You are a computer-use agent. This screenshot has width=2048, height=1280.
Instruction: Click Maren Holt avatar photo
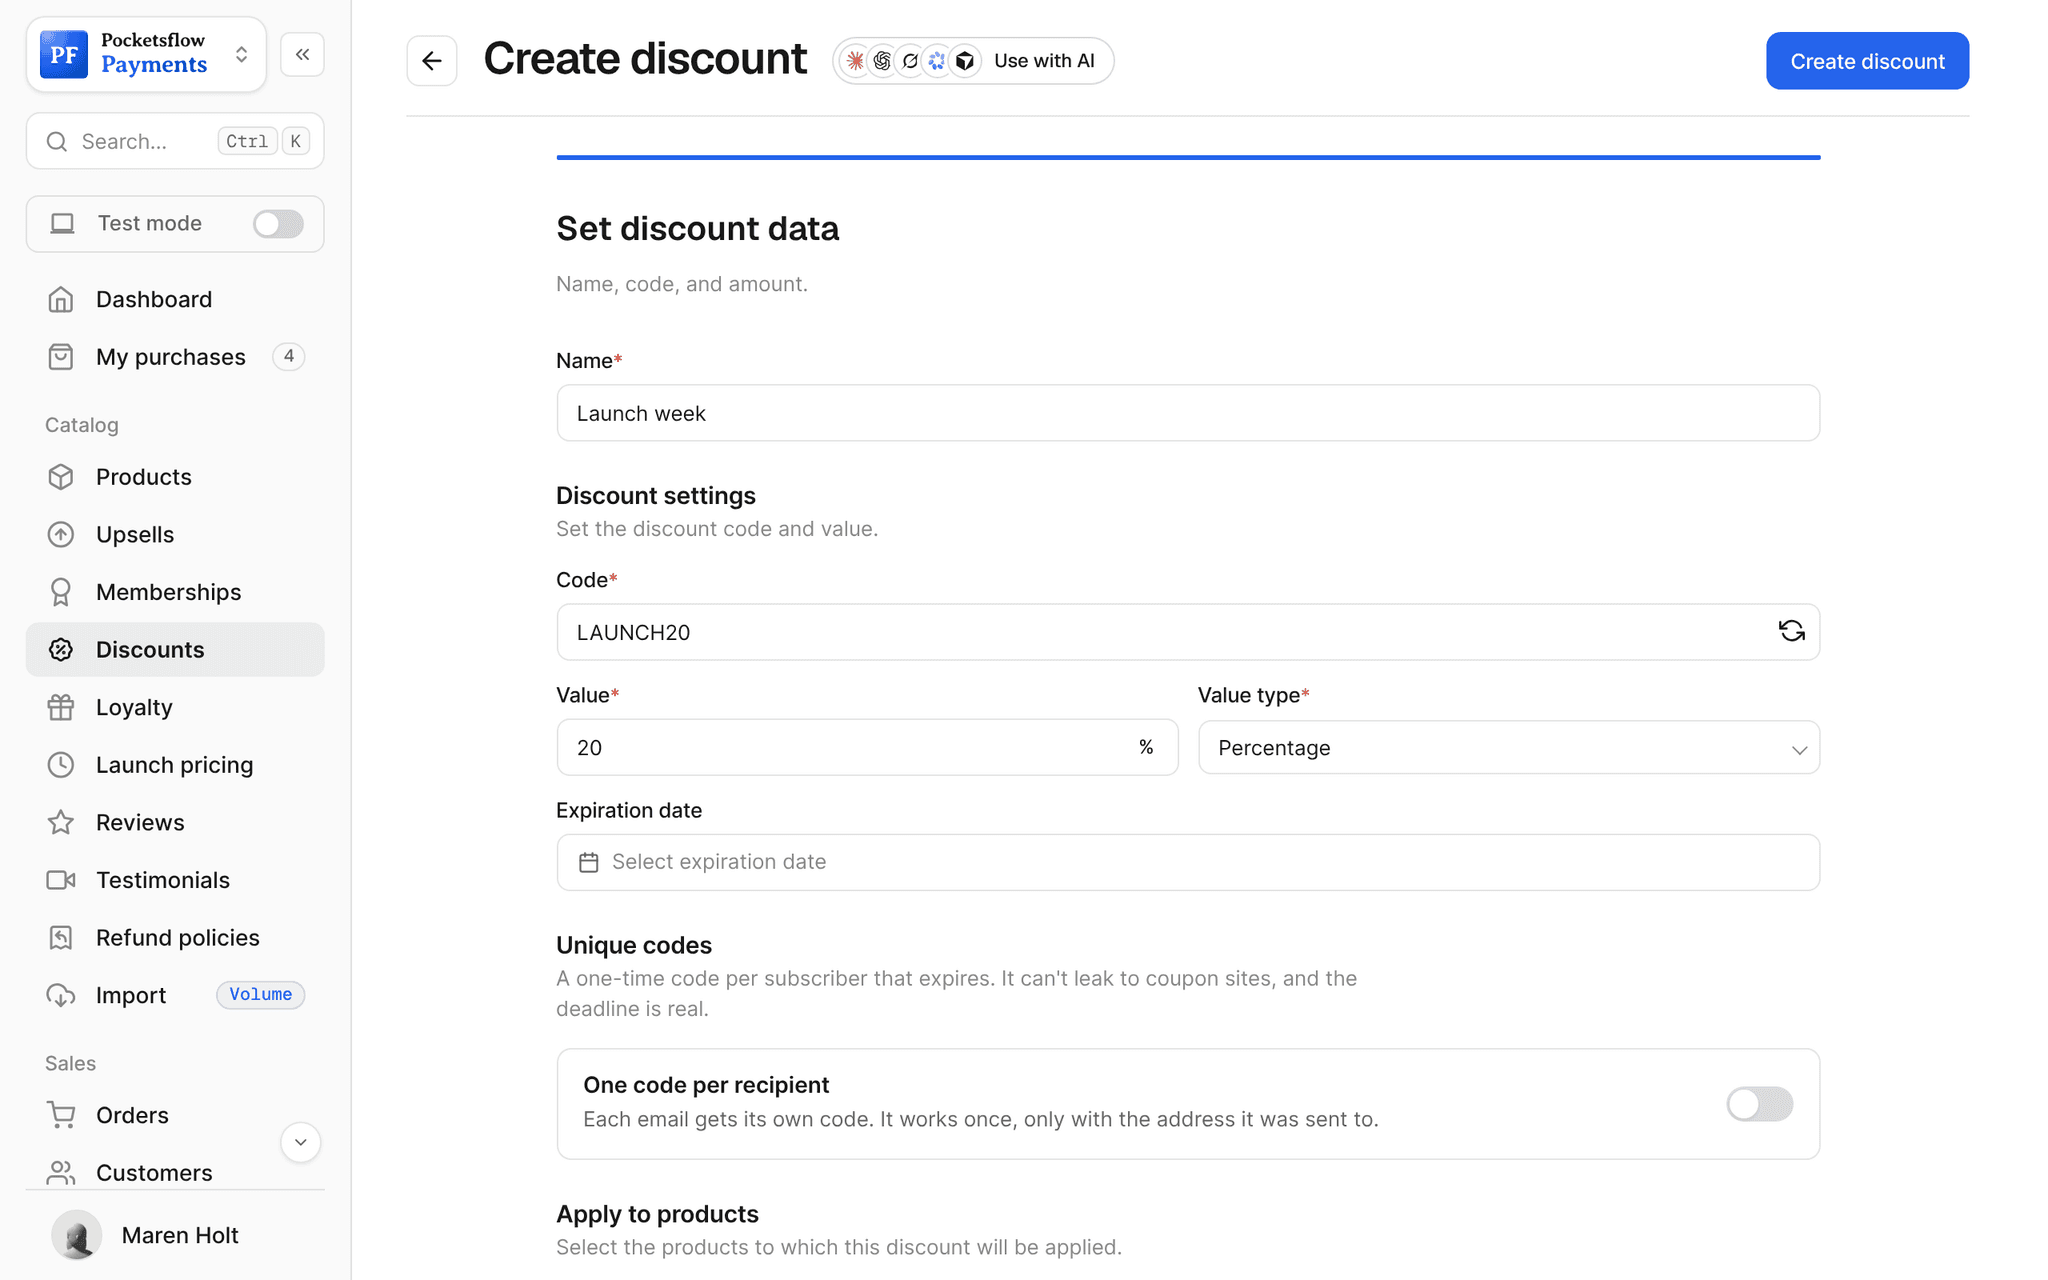76,1235
